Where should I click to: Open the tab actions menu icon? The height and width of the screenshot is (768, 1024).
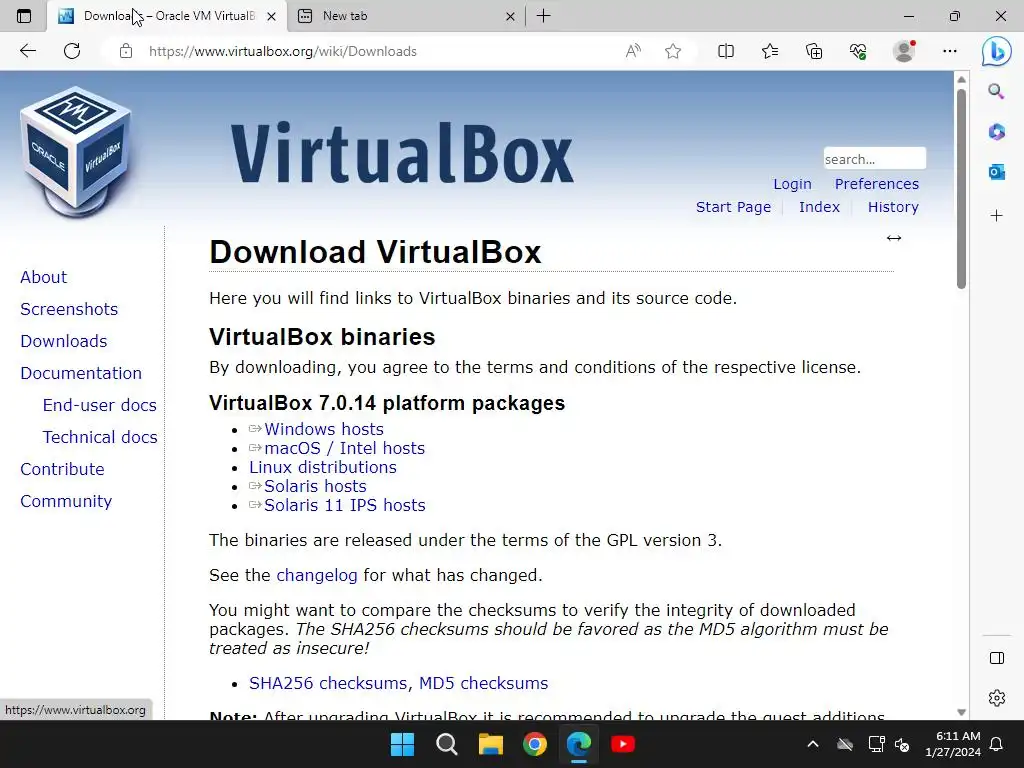point(24,16)
